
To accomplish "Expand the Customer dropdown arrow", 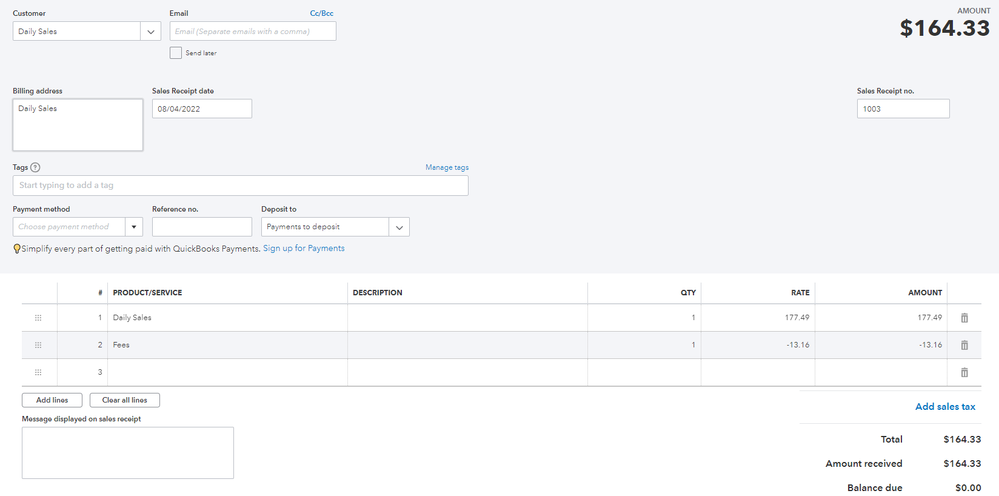I will point(151,31).
